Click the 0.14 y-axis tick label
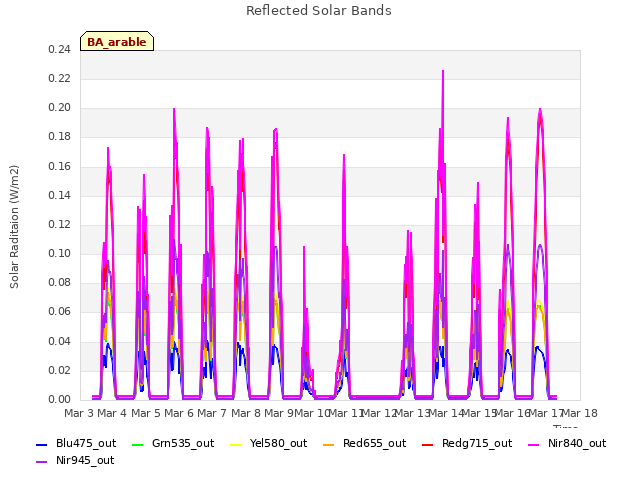Screen dimensions: 640x480 point(59,196)
